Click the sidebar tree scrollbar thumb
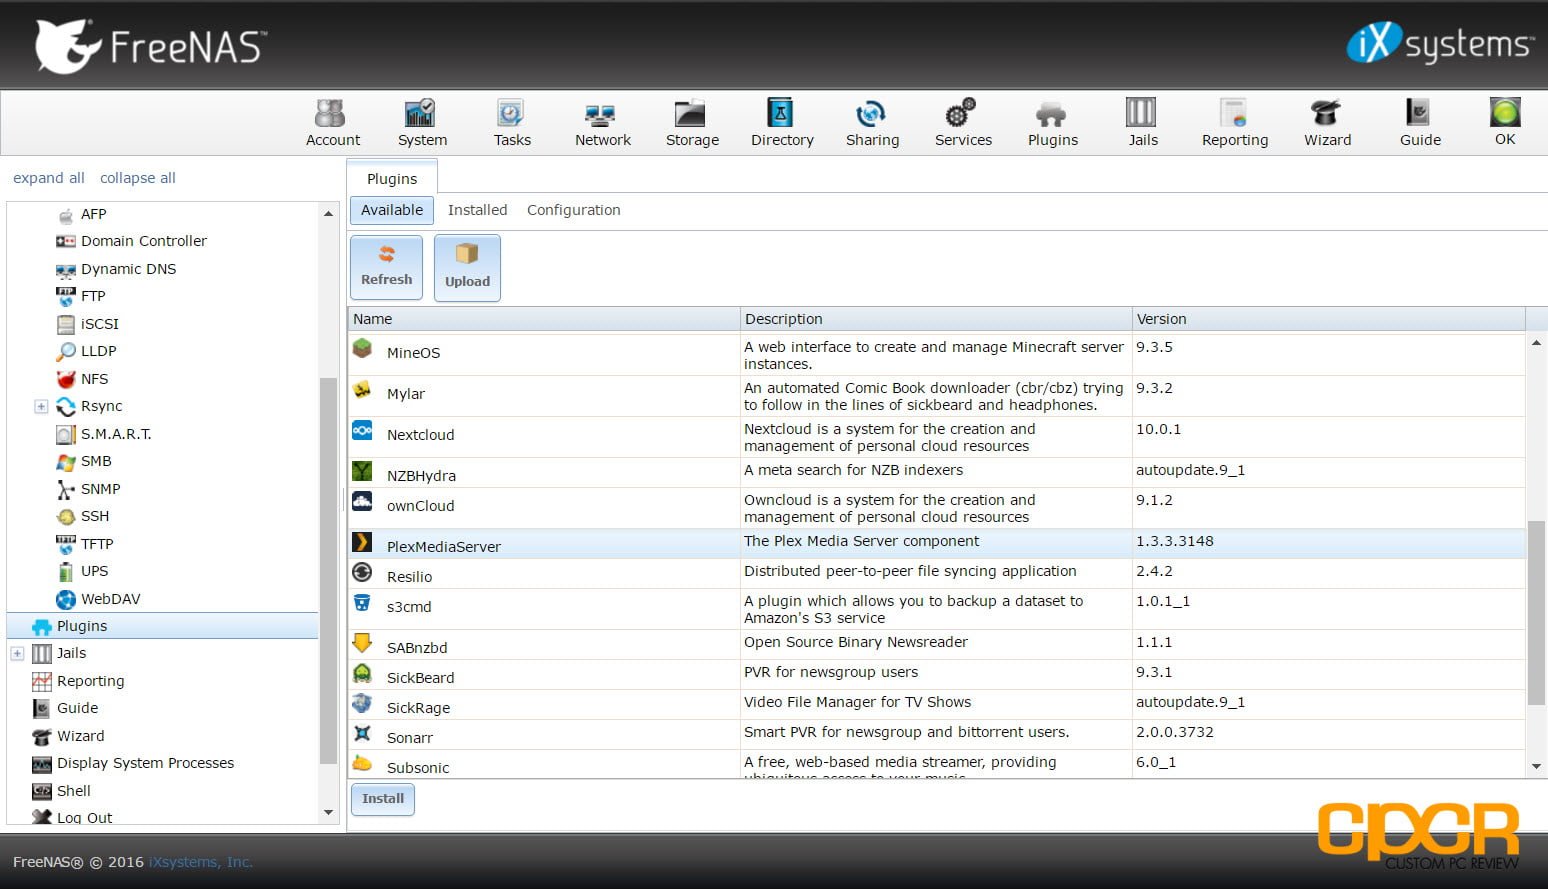Screen dimensions: 1548x890 click(328, 570)
